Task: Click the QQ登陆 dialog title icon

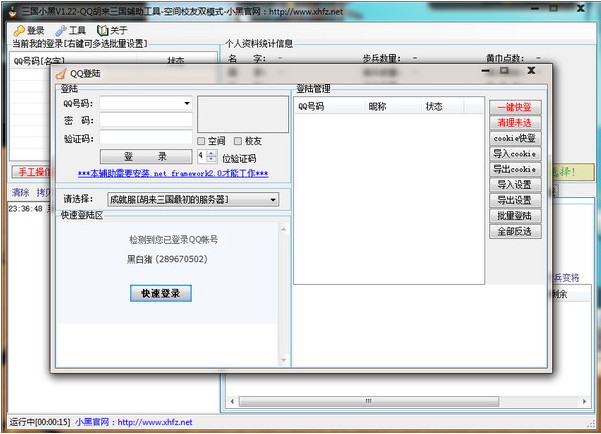Action: pyautogui.click(x=61, y=73)
